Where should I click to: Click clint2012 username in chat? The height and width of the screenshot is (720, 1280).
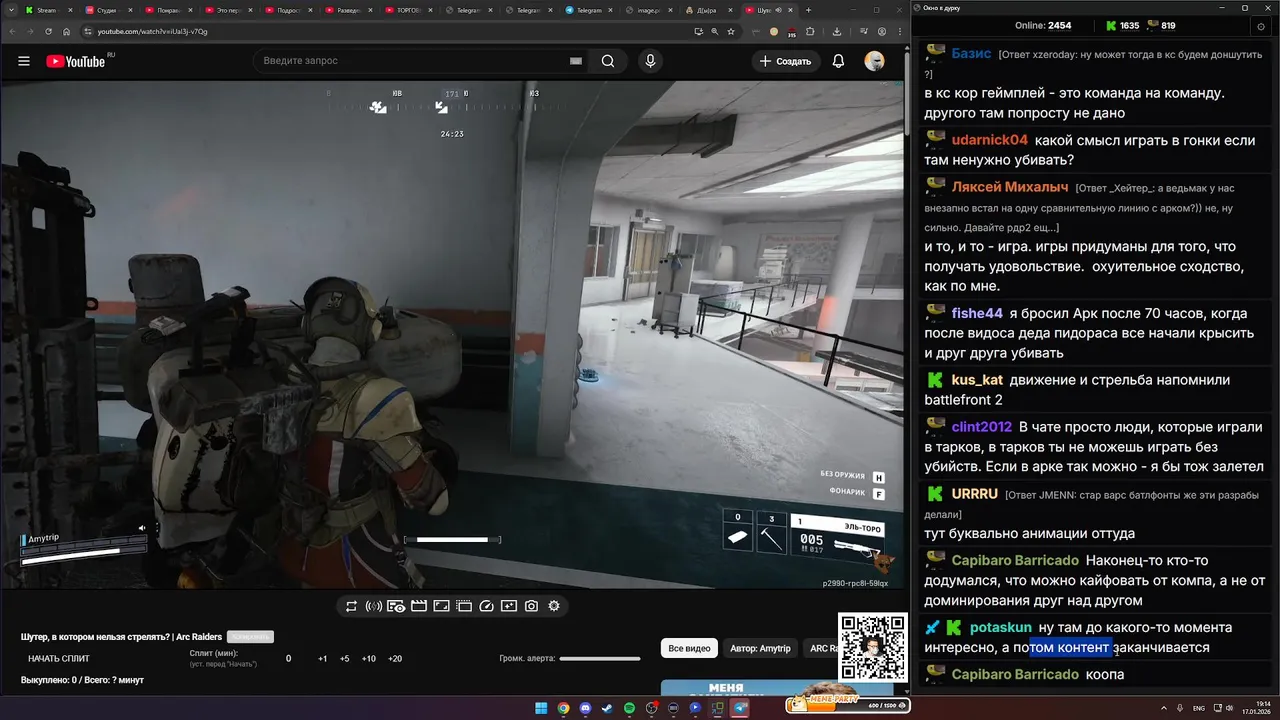tap(981, 427)
